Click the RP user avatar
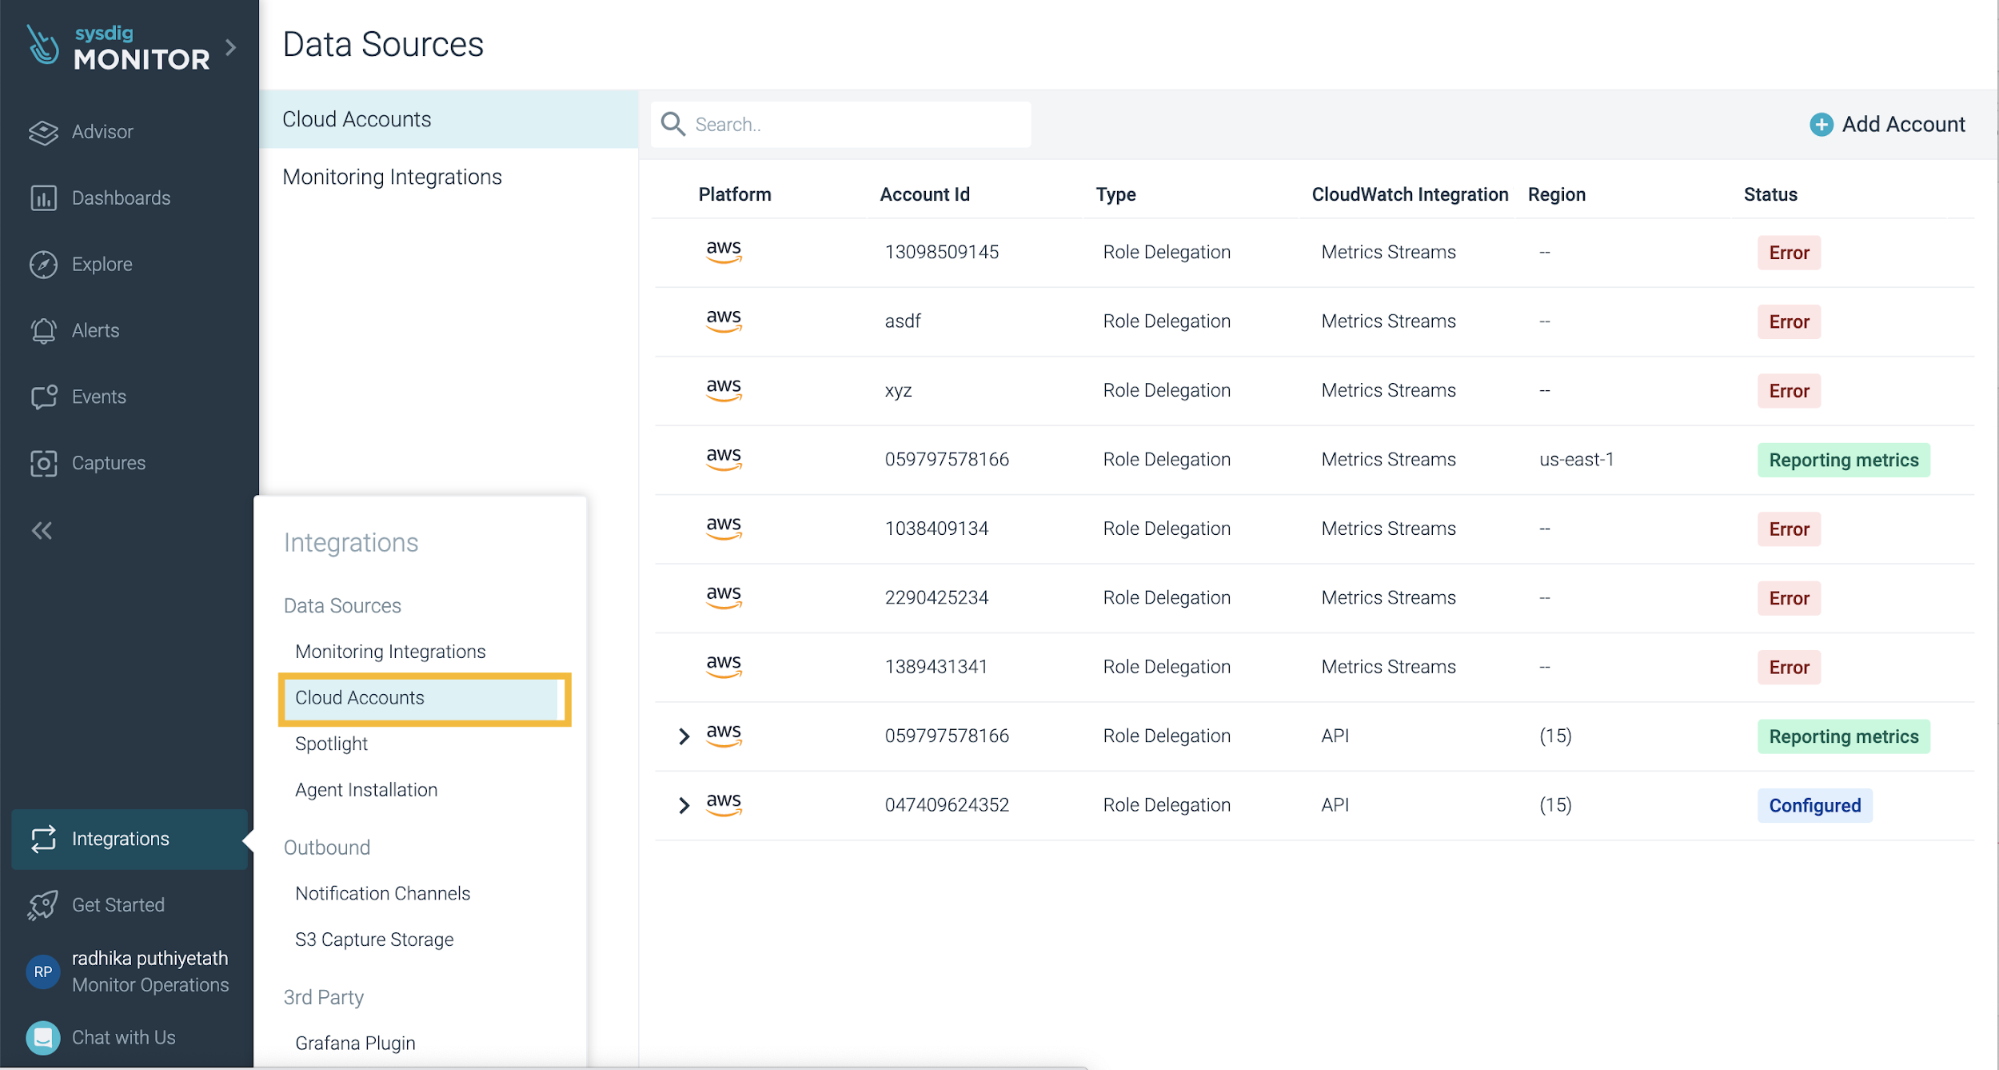This screenshot has width=1999, height=1070. [x=42, y=971]
